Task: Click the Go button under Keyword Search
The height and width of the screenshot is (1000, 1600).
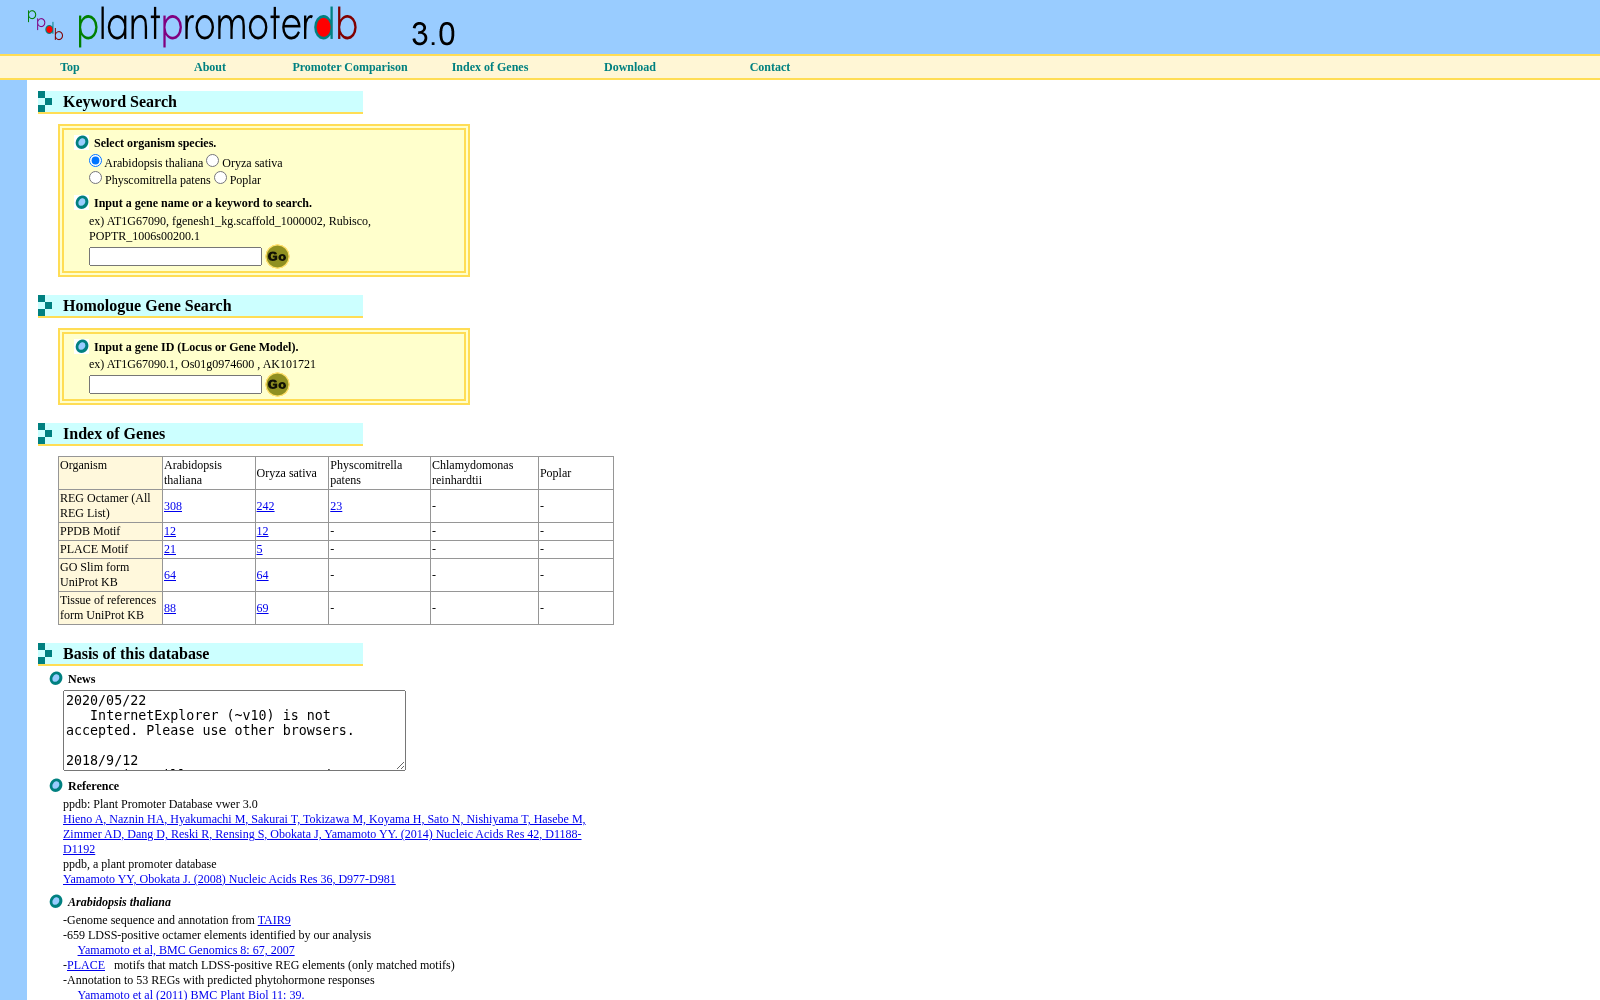Action: click(277, 257)
